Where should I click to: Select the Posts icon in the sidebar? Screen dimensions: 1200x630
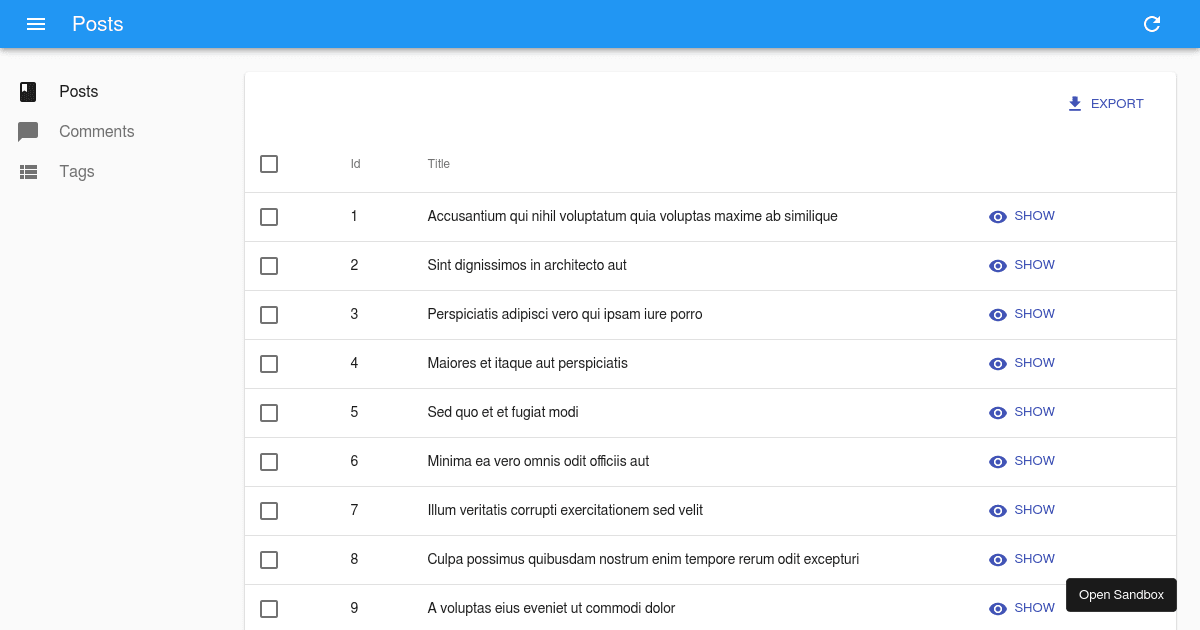(x=28, y=91)
